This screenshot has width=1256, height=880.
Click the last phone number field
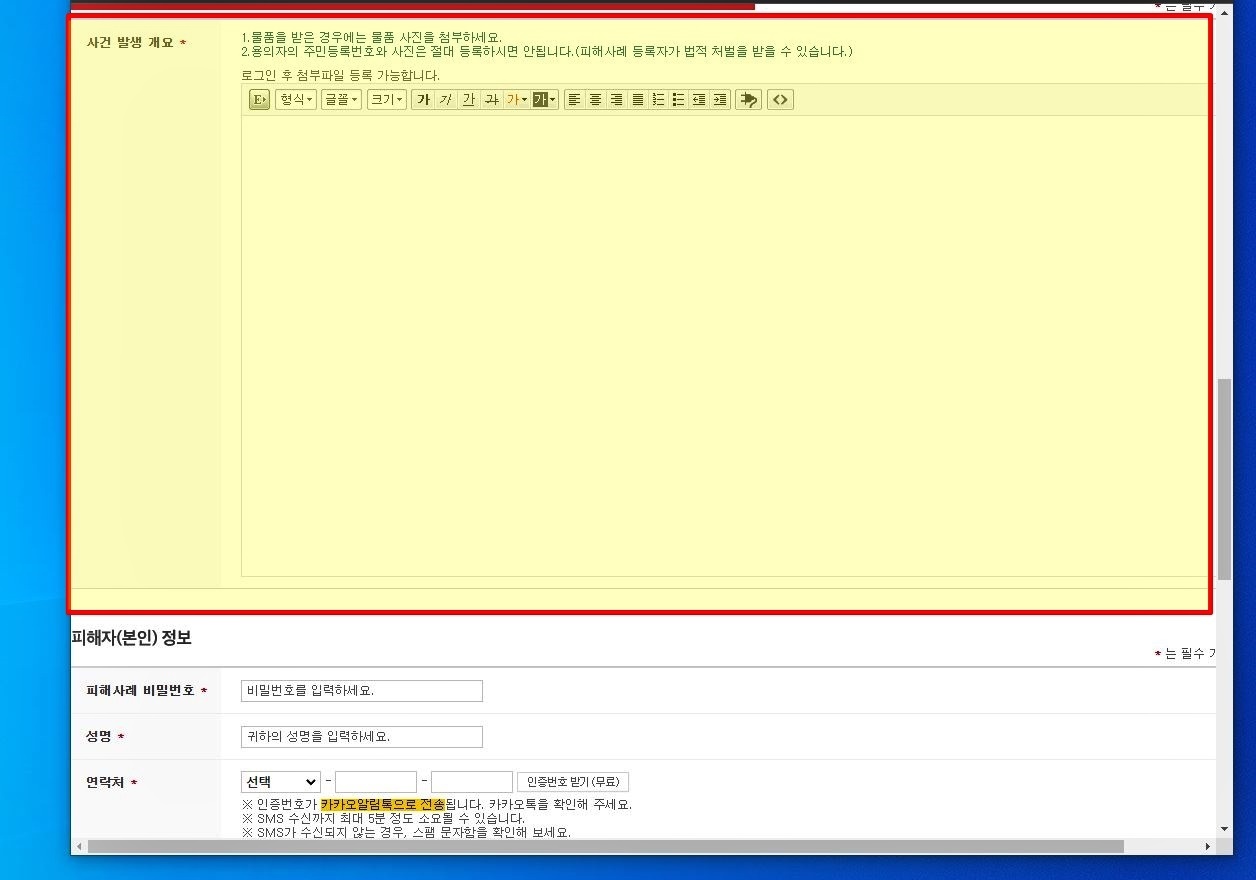[472, 782]
